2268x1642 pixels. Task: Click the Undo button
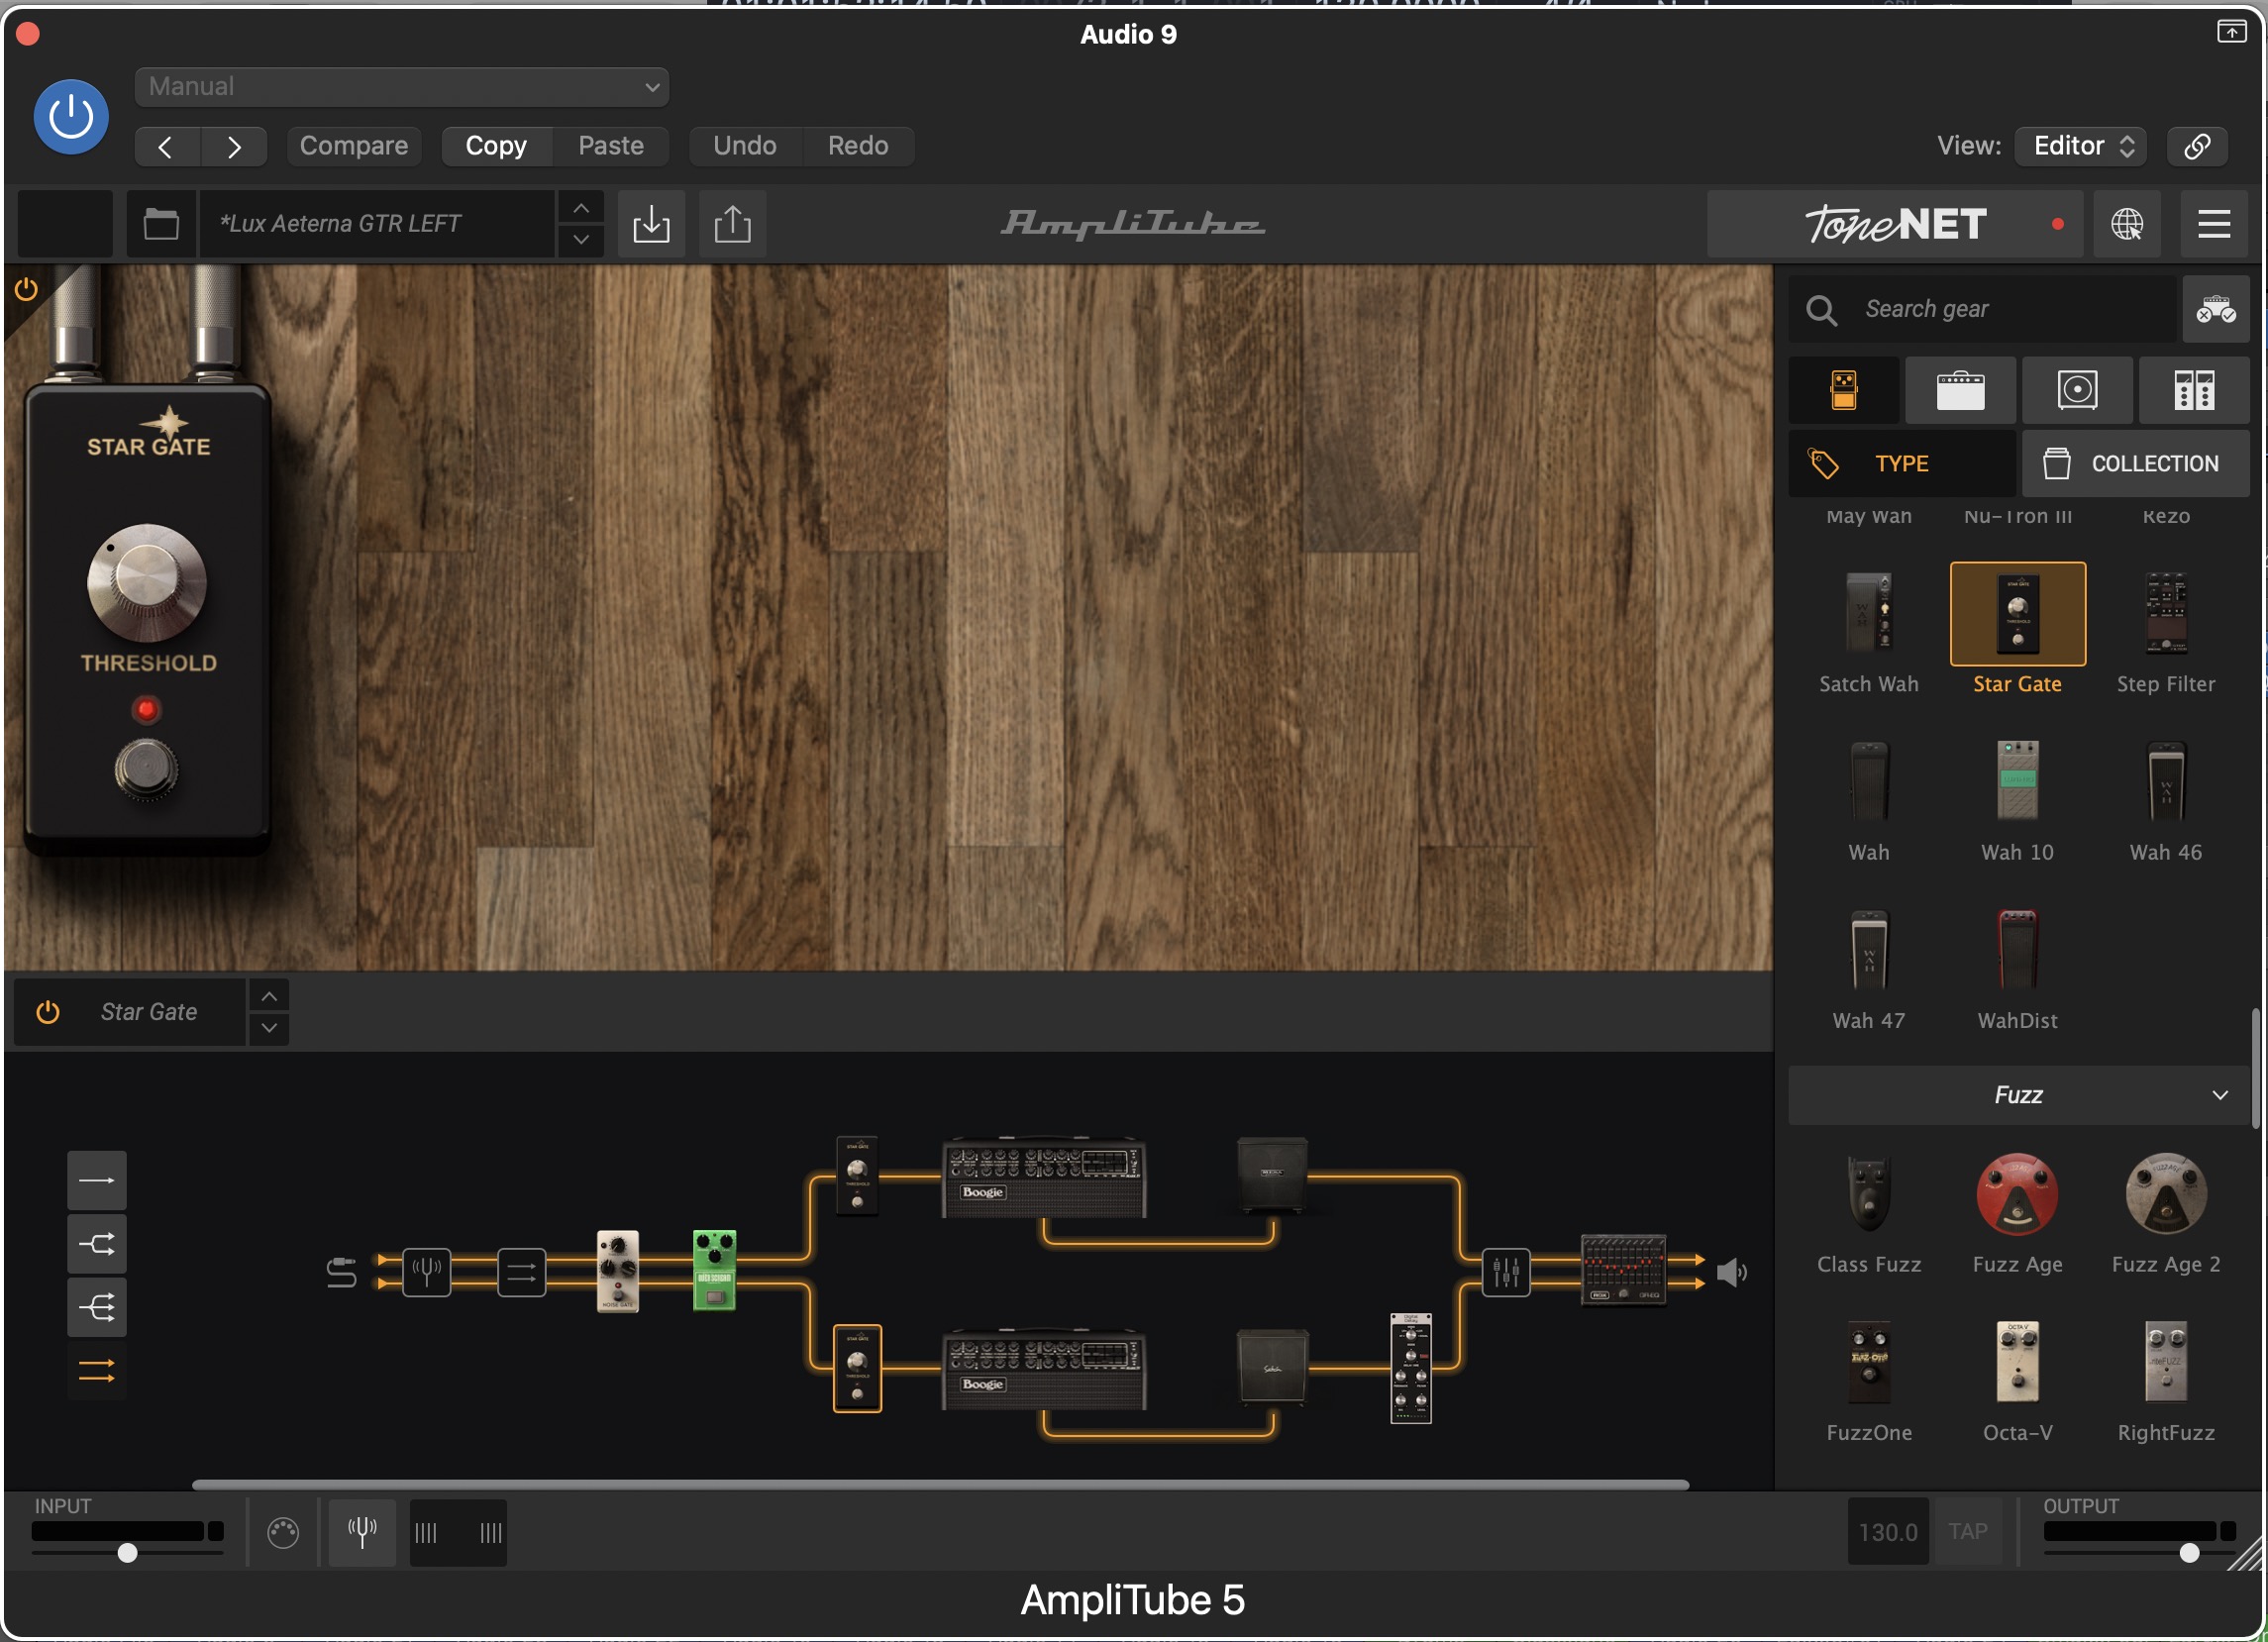(745, 146)
